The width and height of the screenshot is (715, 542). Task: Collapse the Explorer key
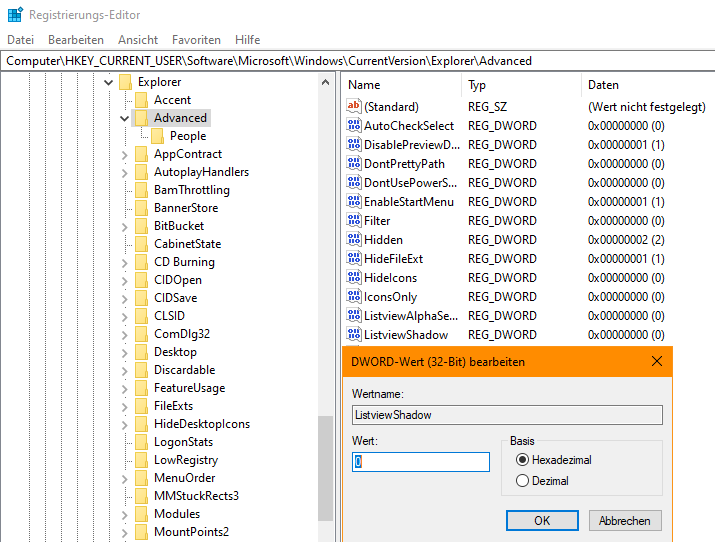[109, 82]
